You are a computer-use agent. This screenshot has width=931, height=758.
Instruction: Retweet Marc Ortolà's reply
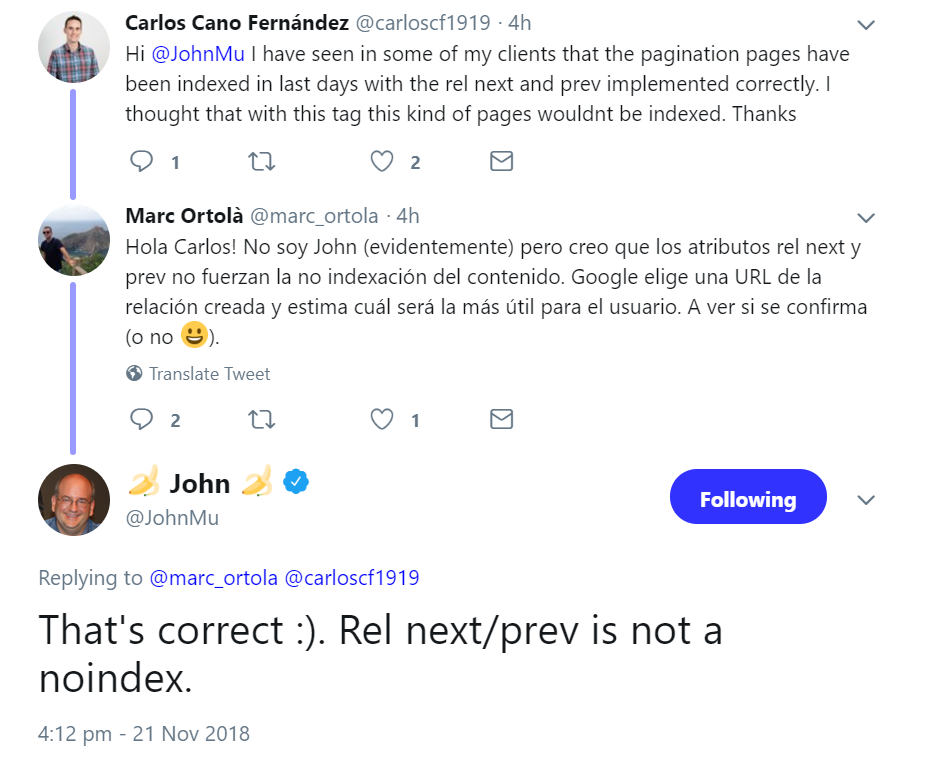(x=261, y=419)
